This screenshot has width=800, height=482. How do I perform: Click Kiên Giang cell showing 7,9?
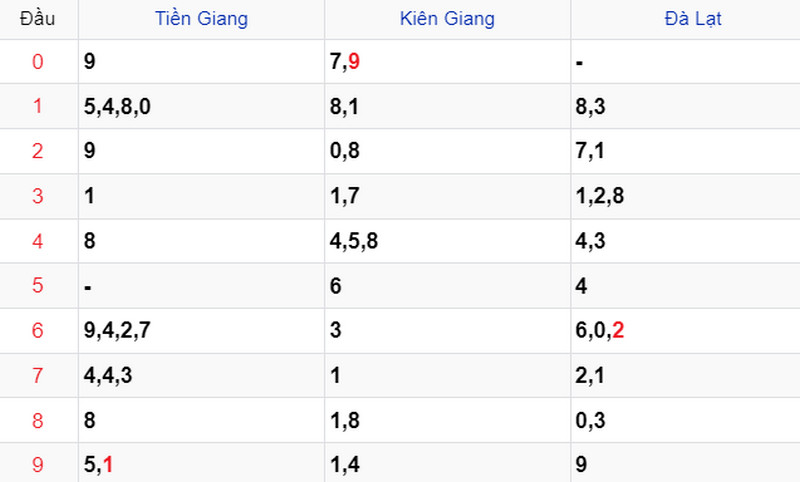[447, 62]
